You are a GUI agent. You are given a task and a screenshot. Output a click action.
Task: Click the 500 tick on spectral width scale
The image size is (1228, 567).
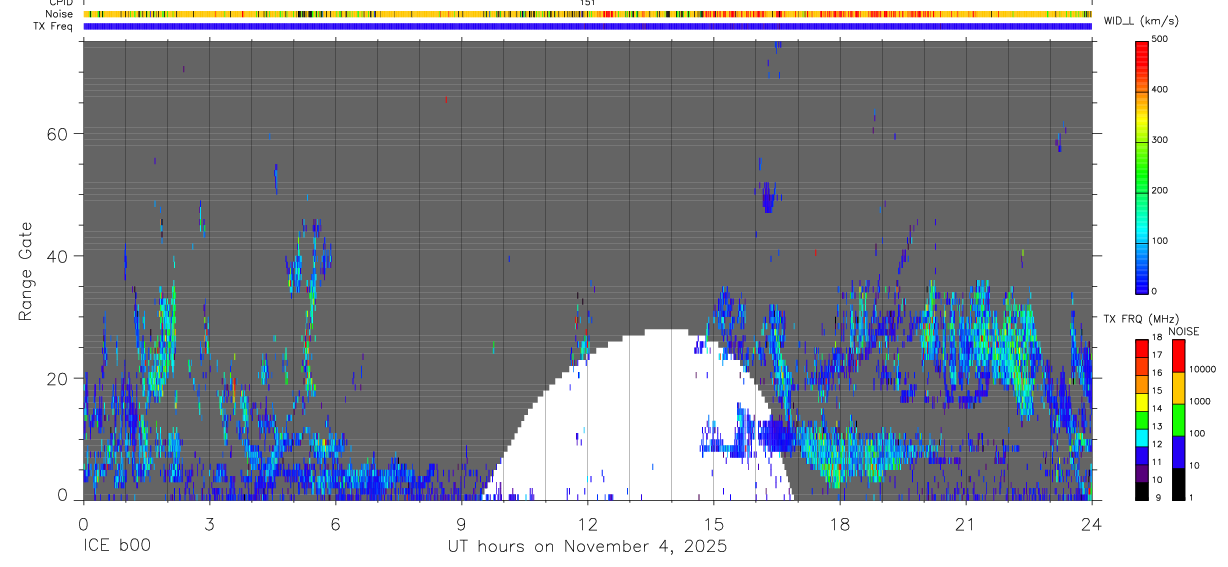[1160, 39]
